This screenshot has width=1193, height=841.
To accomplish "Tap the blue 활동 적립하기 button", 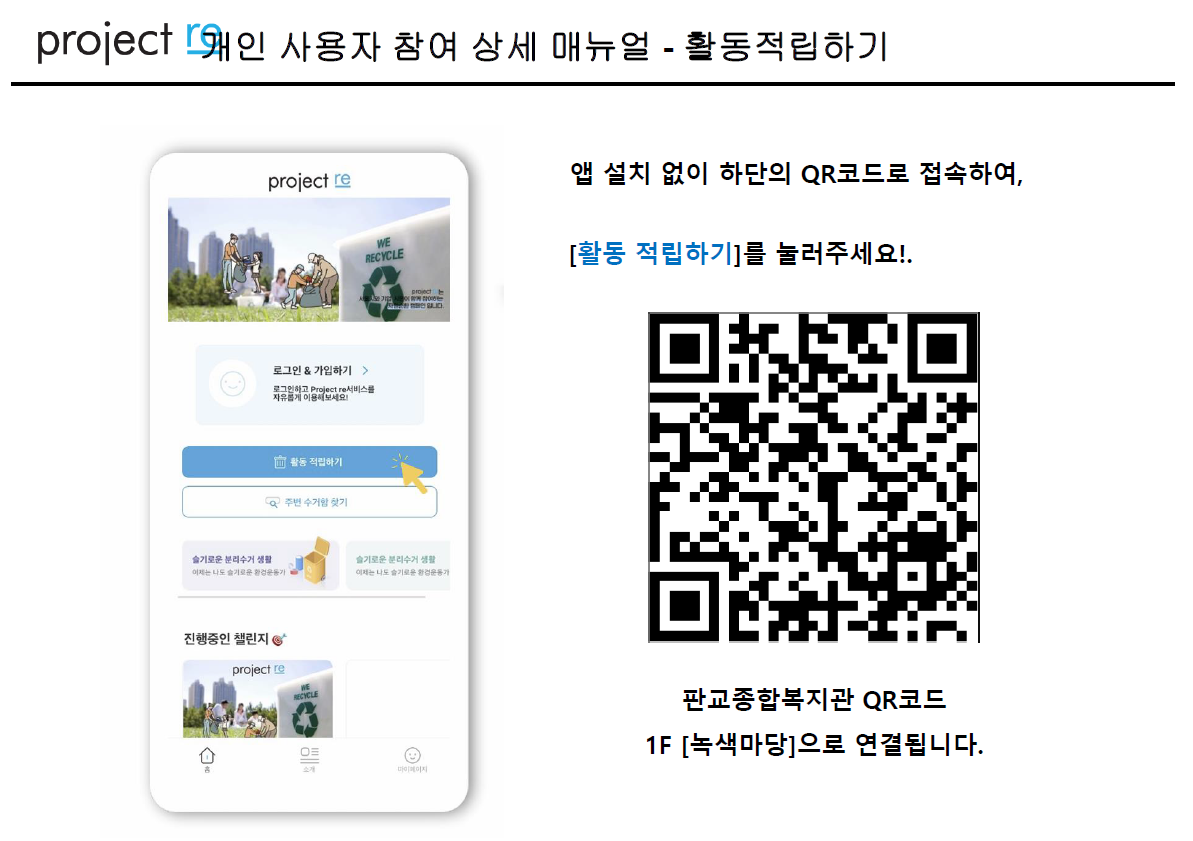I will [309, 462].
